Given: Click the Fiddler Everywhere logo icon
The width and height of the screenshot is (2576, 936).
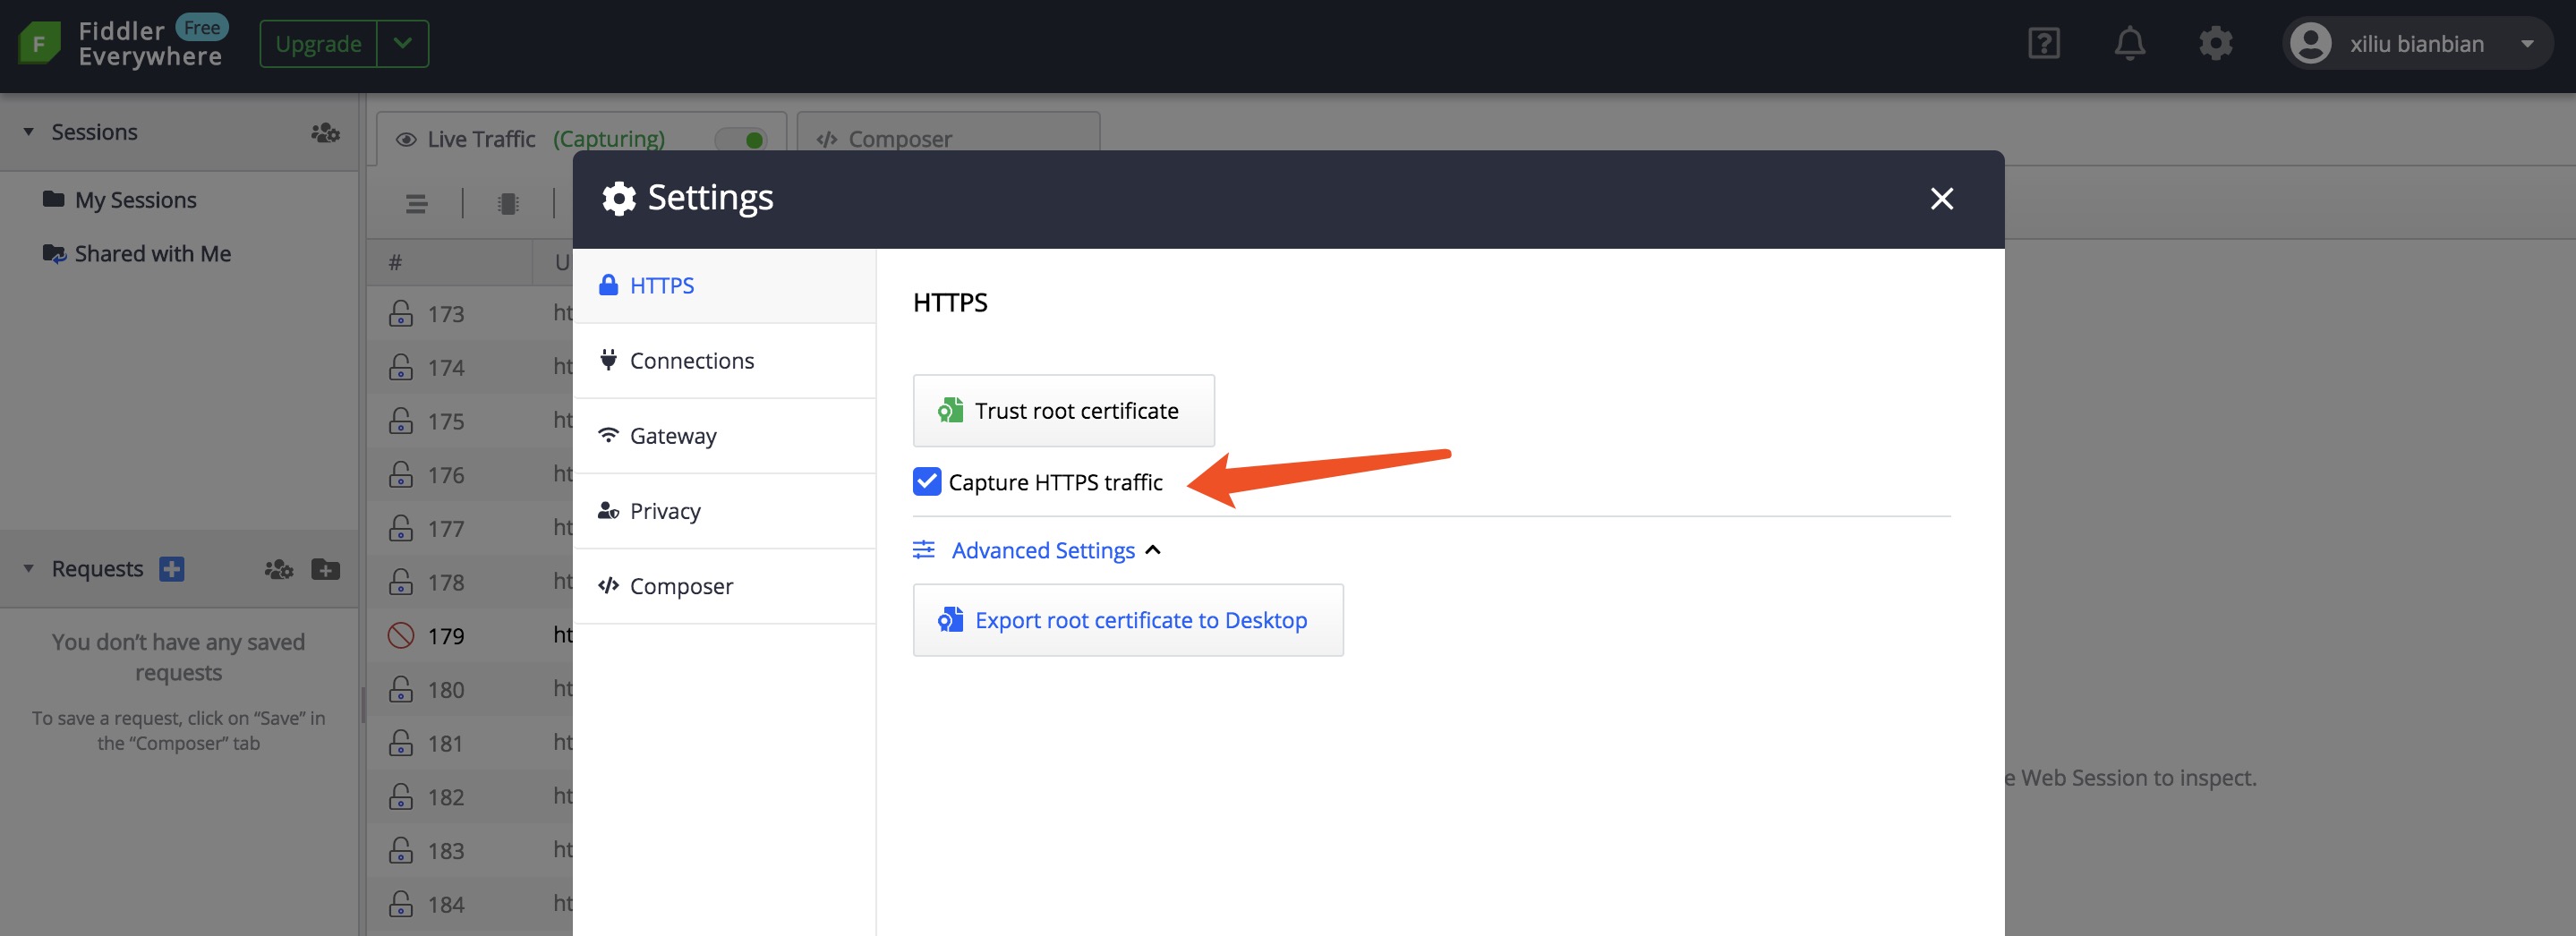Looking at the screenshot, I should pyautogui.click(x=40, y=43).
